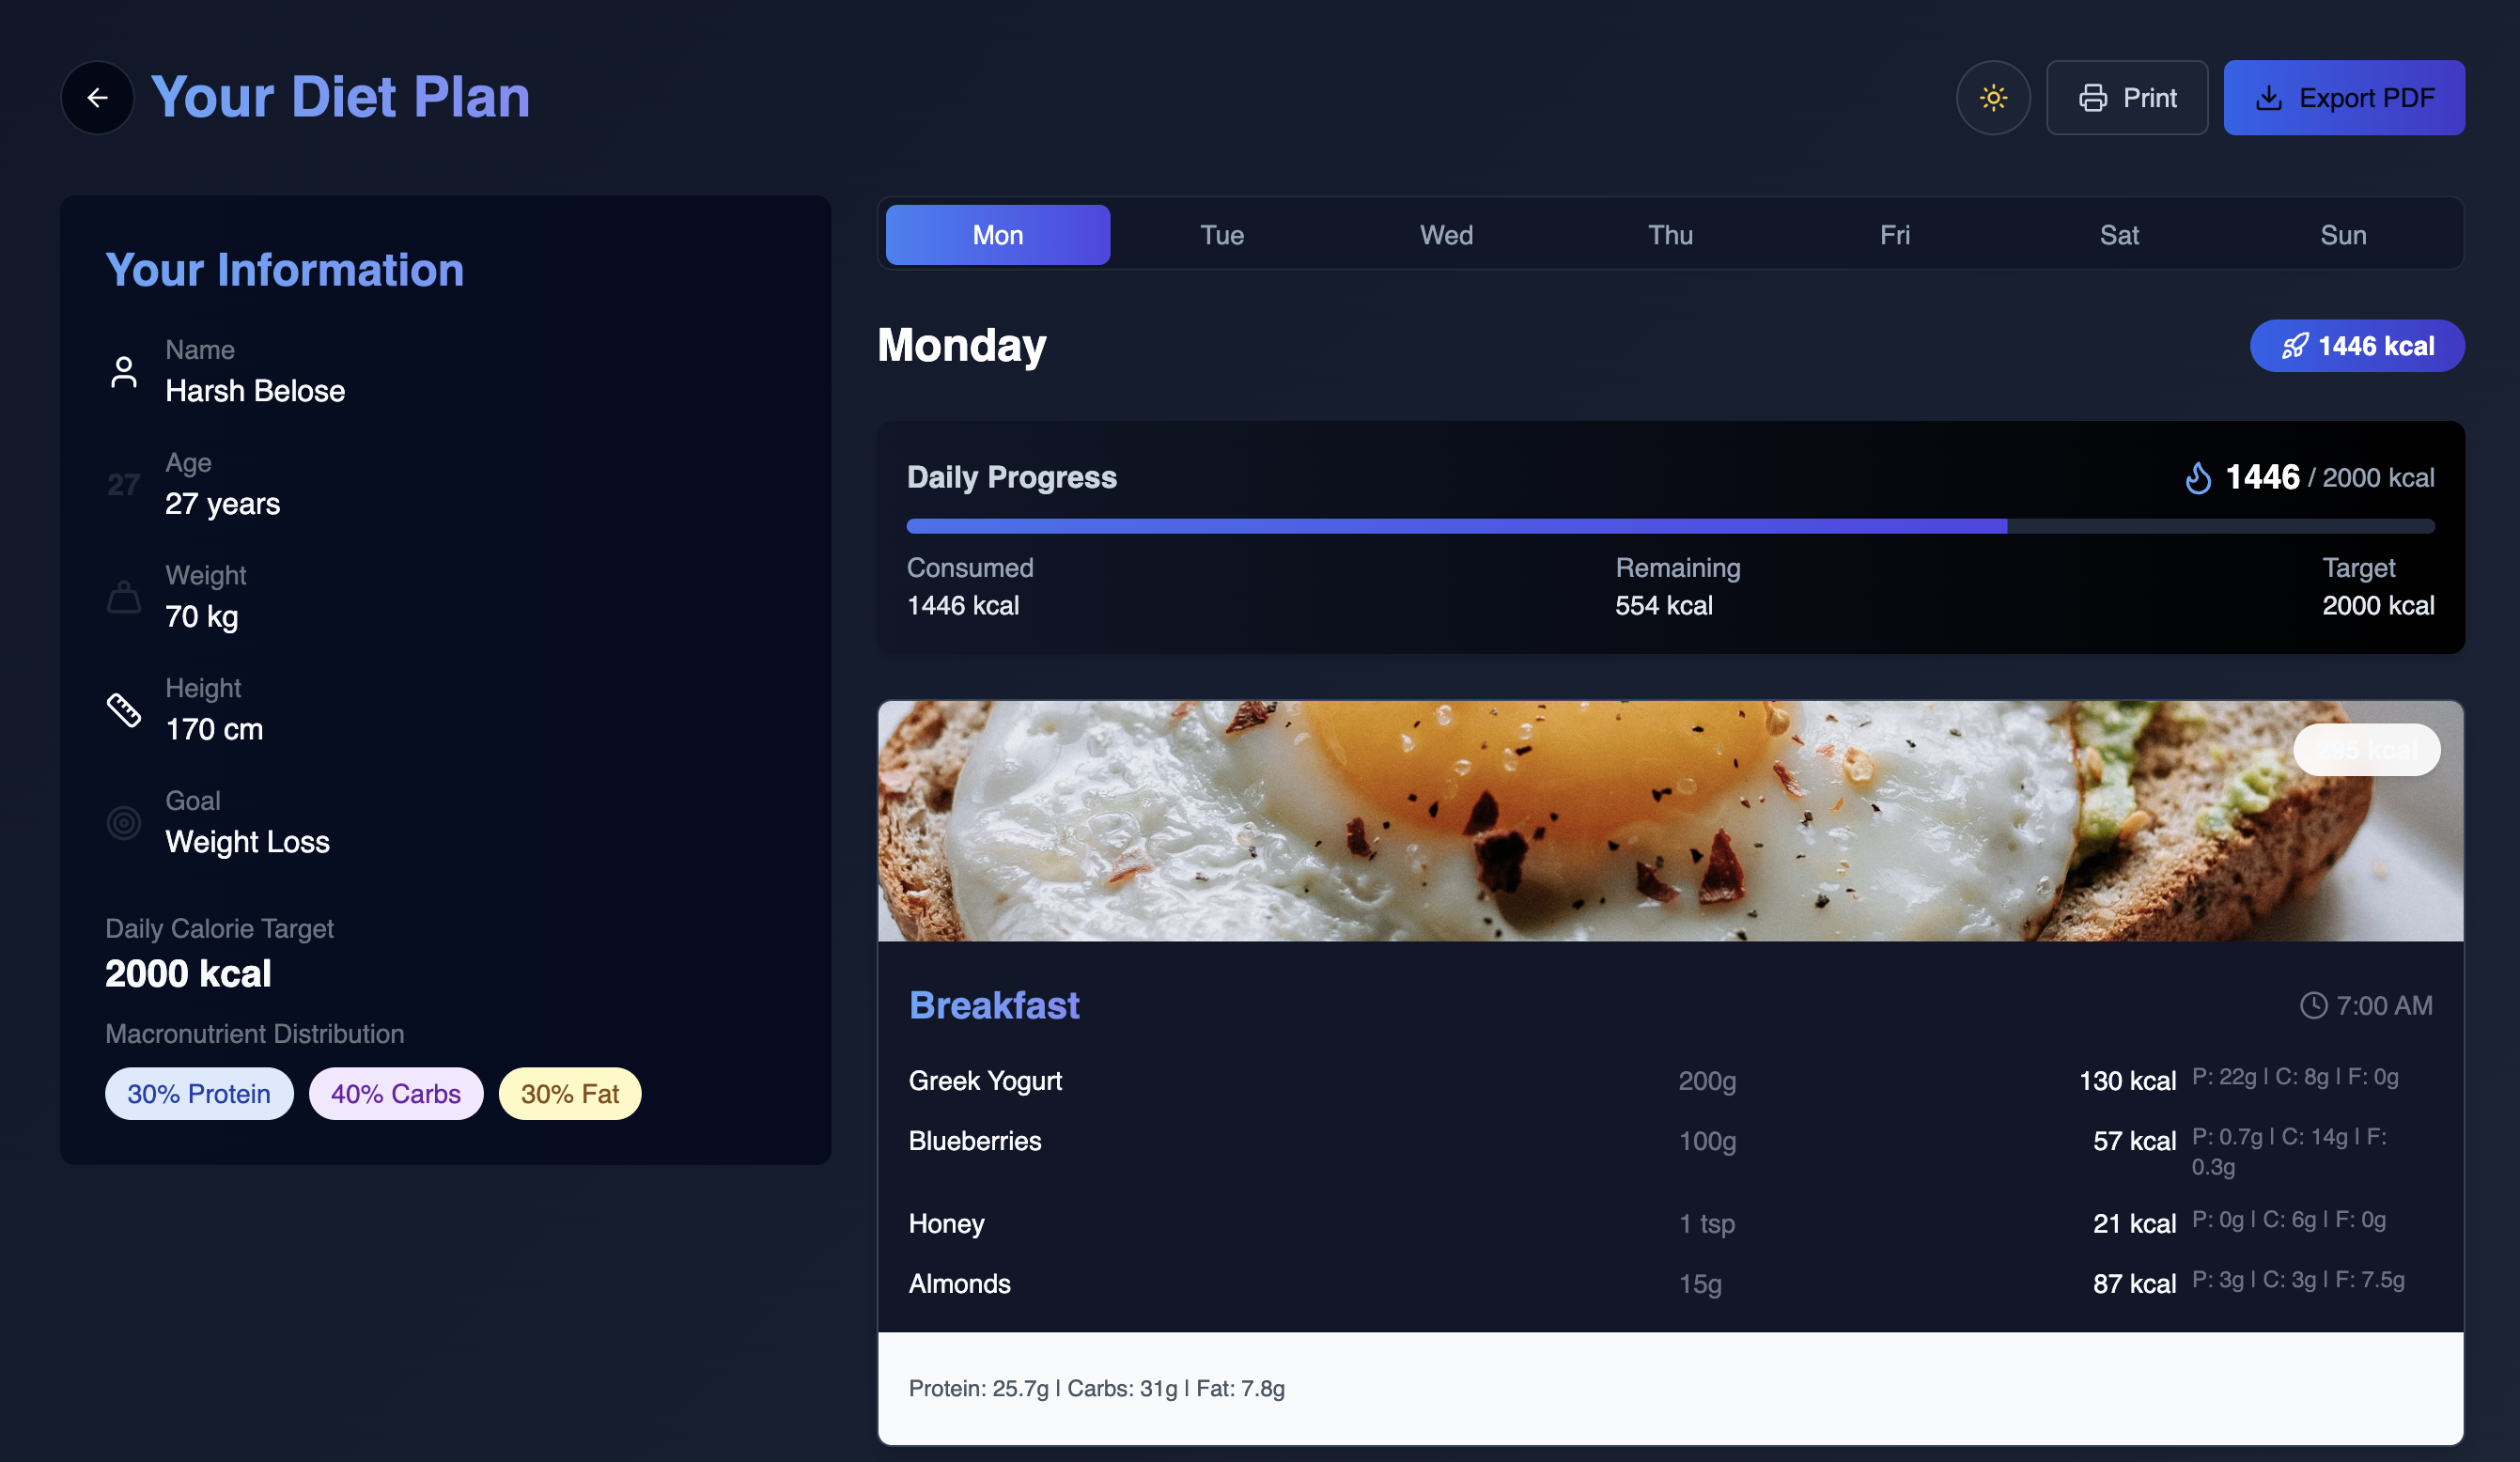The width and height of the screenshot is (2520, 1462).
Task: Switch to the Tue tab
Action: click(x=1221, y=235)
